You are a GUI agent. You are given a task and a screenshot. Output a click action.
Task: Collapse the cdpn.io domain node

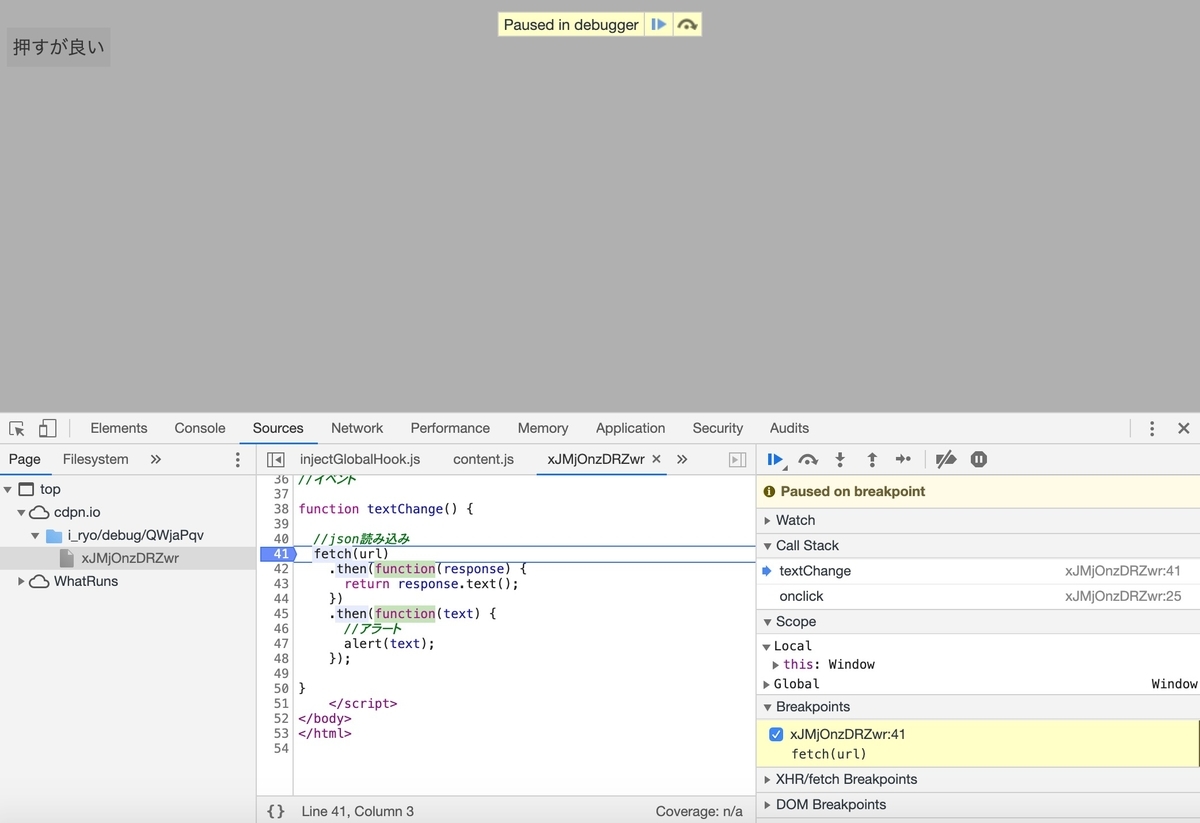22,513
